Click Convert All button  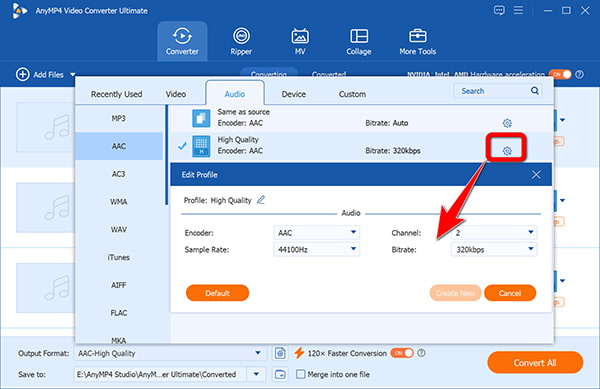point(535,362)
